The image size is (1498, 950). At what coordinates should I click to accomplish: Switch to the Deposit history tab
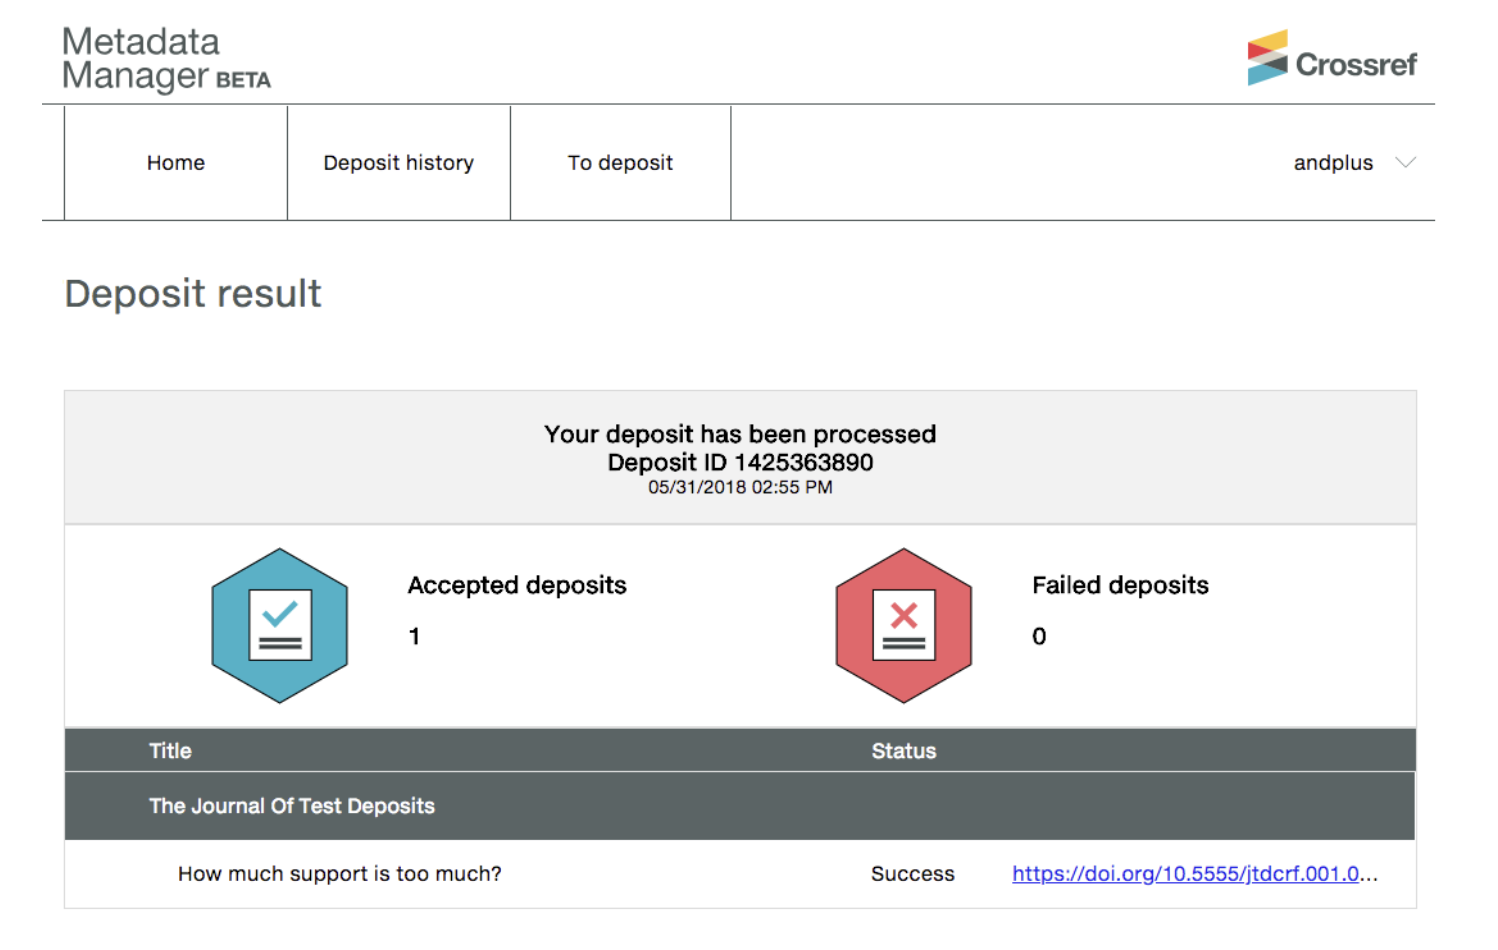pyautogui.click(x=398, y=162)
